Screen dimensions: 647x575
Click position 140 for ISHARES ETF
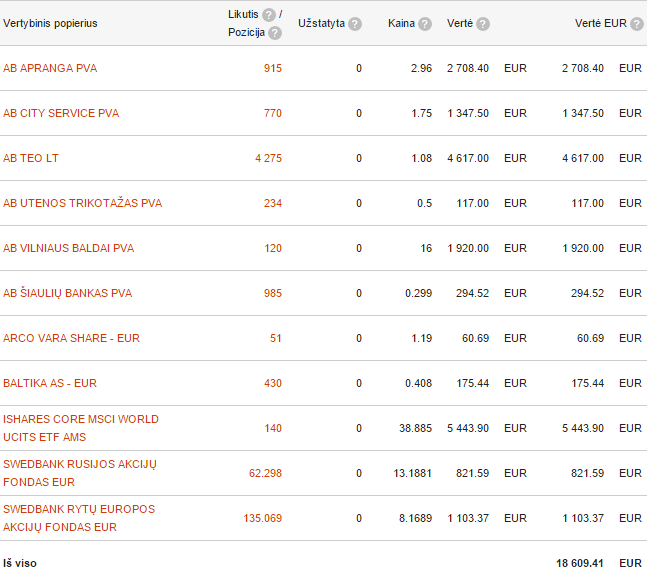[x=273, y=428]
